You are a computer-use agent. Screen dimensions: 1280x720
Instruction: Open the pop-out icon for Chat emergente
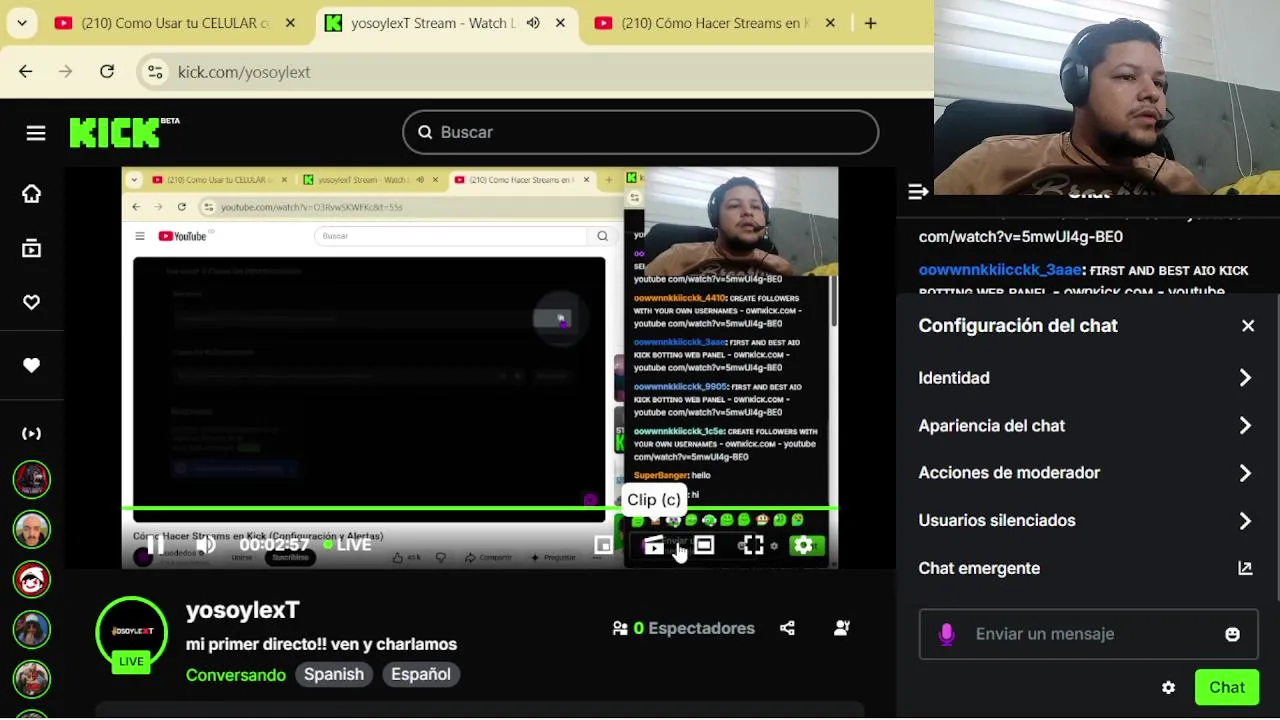coord(1245,568)
